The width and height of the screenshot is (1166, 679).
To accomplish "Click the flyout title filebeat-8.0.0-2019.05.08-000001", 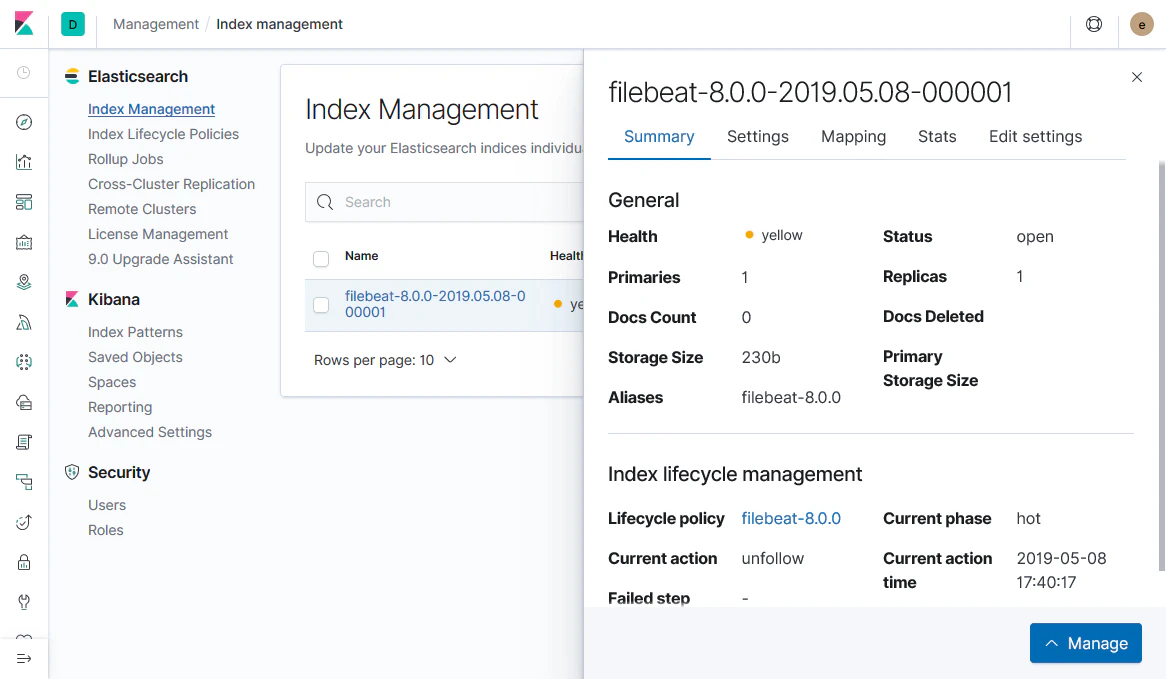I will coord(810,92).
